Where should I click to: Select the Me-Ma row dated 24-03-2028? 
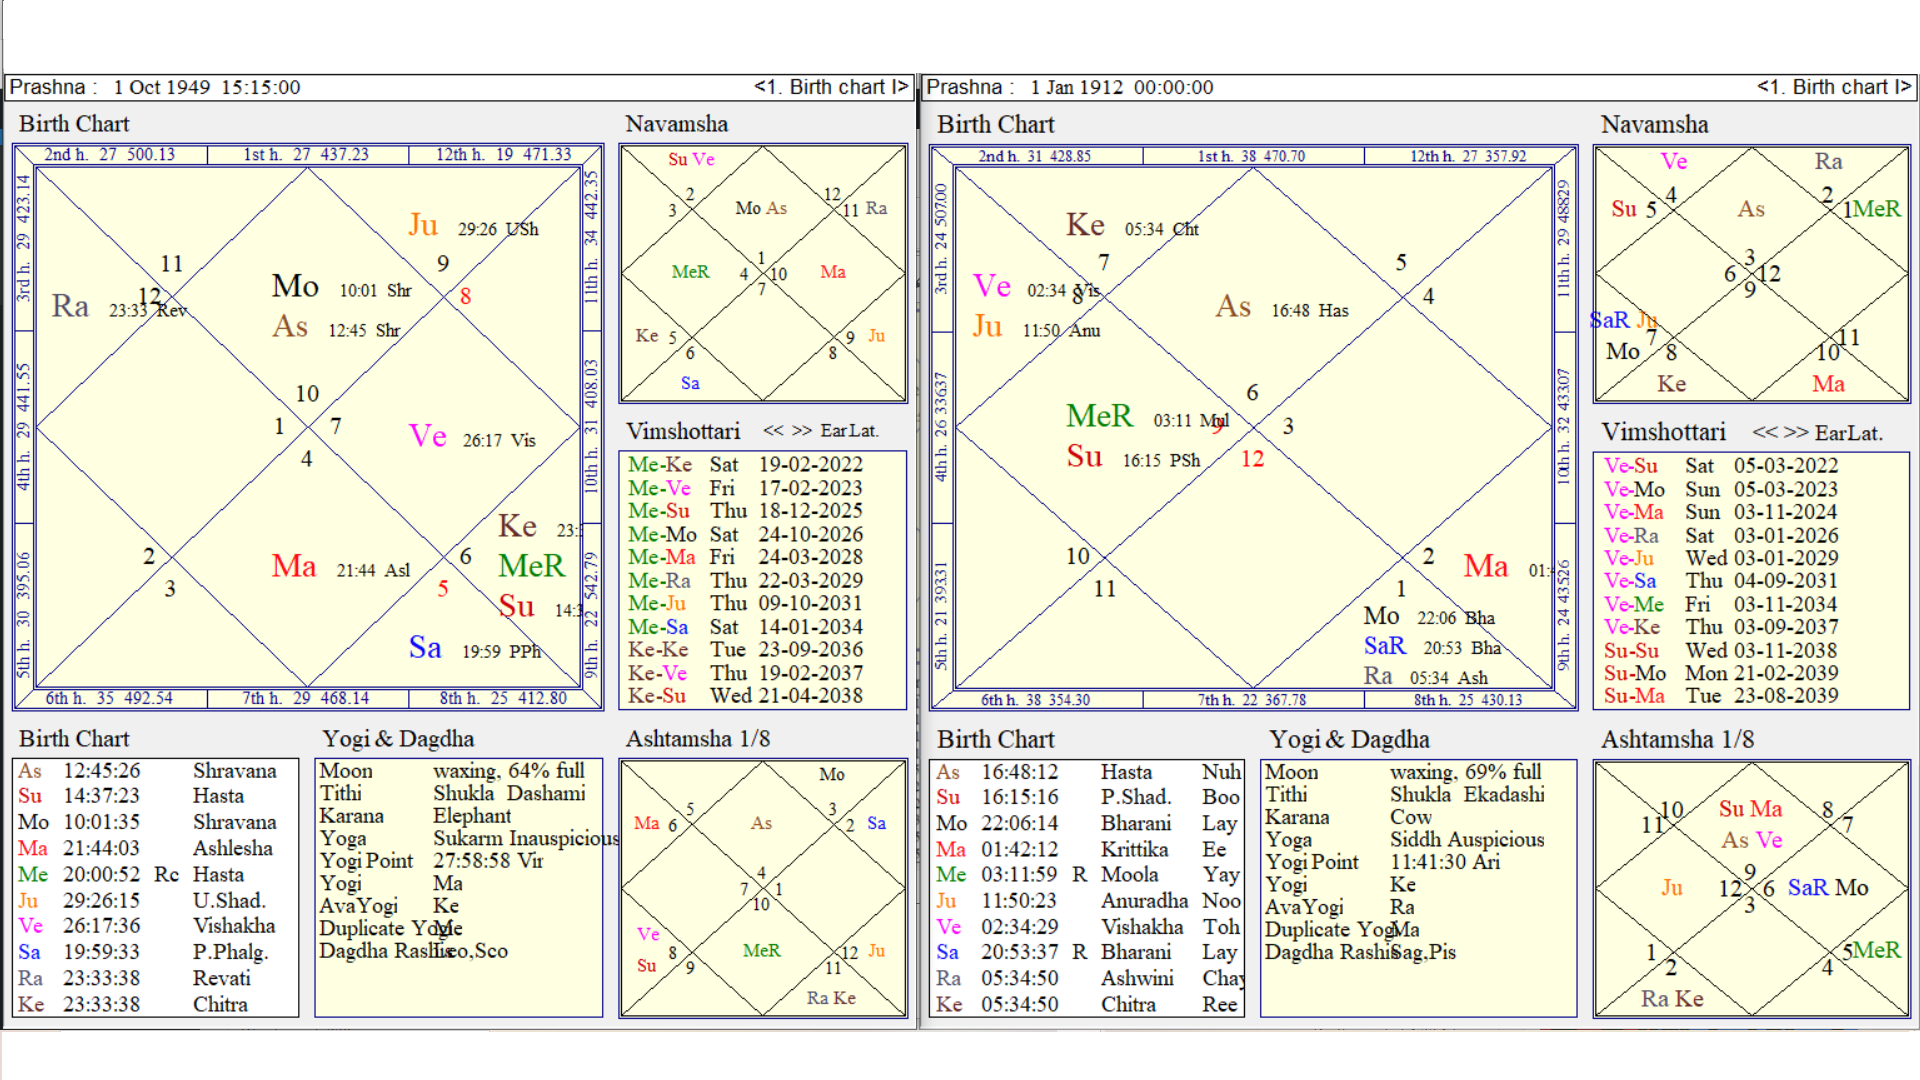(745, 557)
